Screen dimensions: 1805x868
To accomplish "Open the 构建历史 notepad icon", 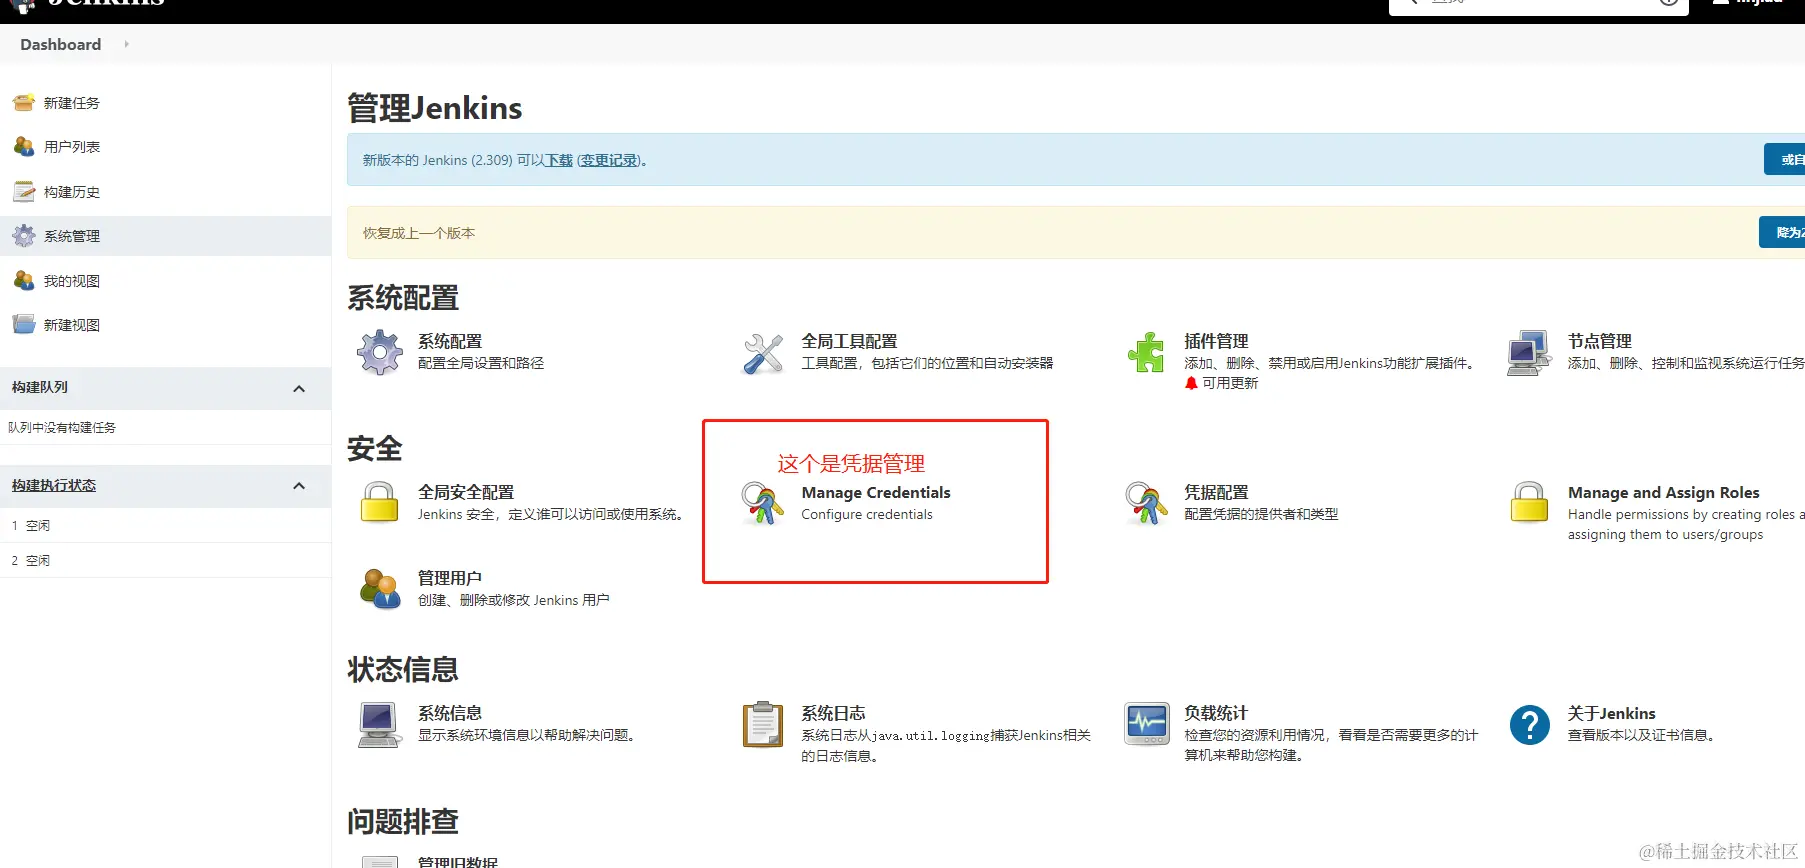I will [x=24, y=191].
